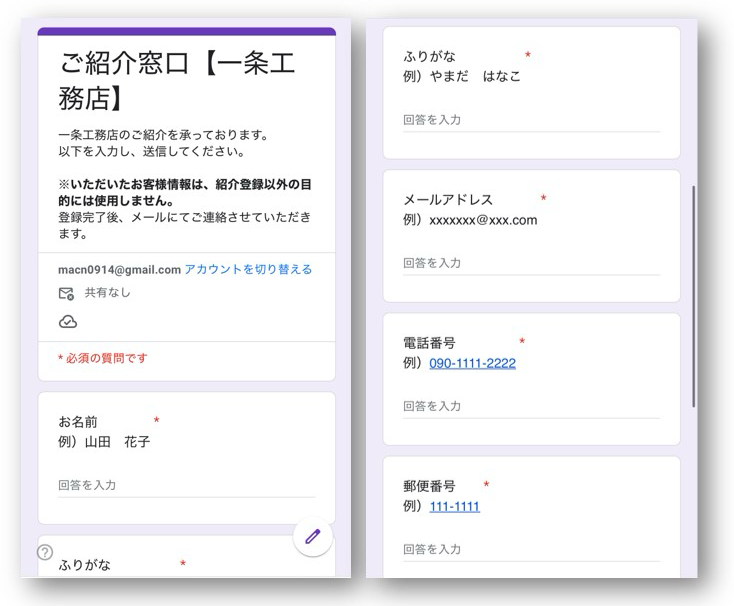Click the 郵便番号 question label
The height and width of the screenshot is (606, 734).
[429, 486]
